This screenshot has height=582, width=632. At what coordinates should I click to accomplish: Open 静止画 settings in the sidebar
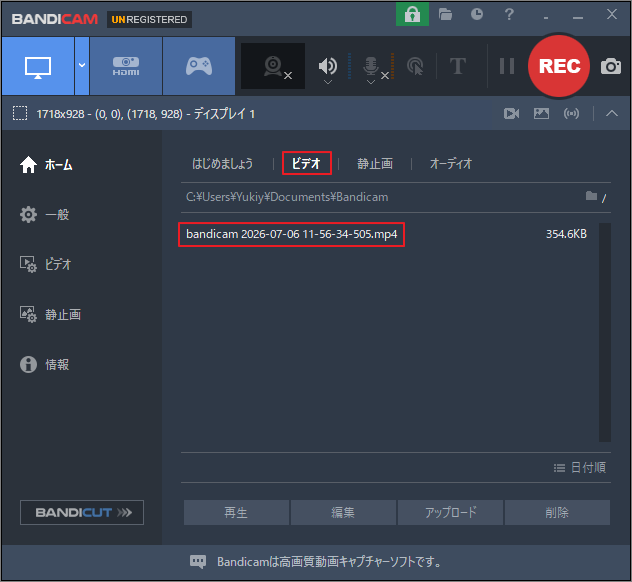[50, 314]
